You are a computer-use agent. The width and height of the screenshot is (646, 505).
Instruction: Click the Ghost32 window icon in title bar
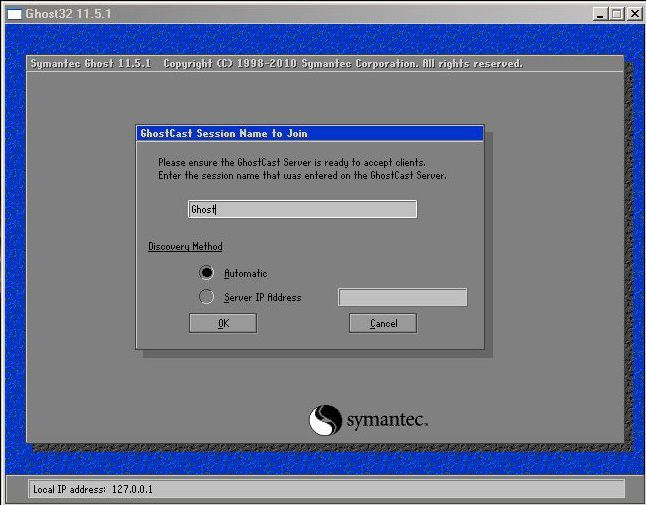click(14, 14)
